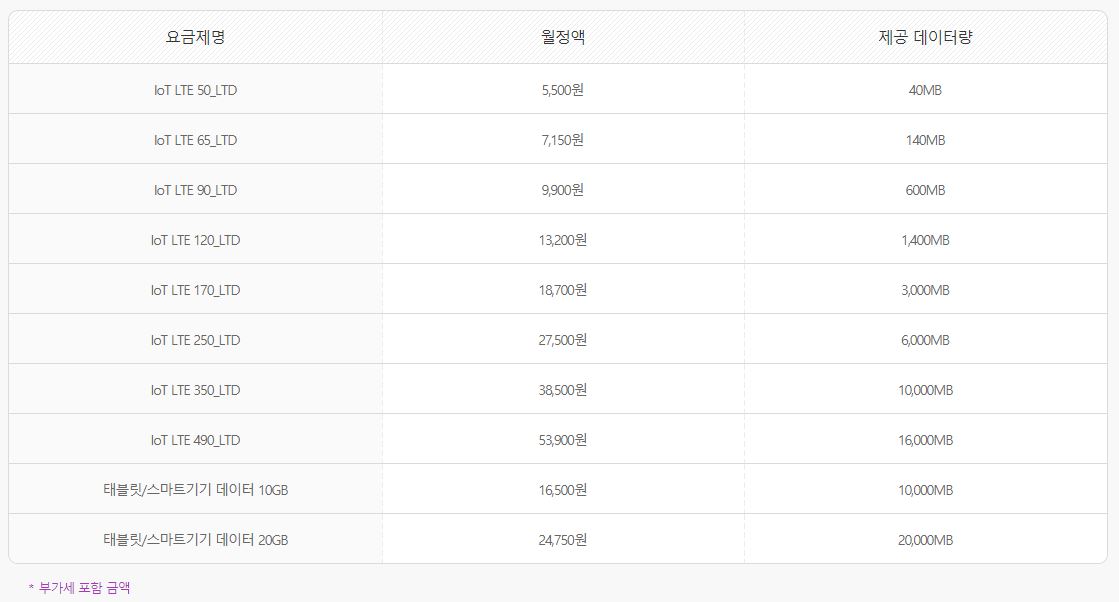Image resolution: width=1119 pixels, height=602 pixels.
Task: Click the 24,750원 monthly fee cell
Action: 562,540
